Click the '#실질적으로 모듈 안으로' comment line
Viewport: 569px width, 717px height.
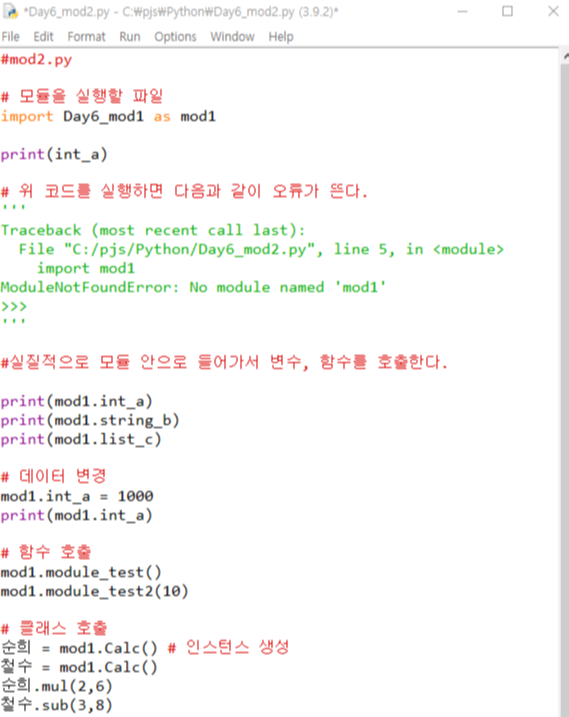tap(224, 363)
